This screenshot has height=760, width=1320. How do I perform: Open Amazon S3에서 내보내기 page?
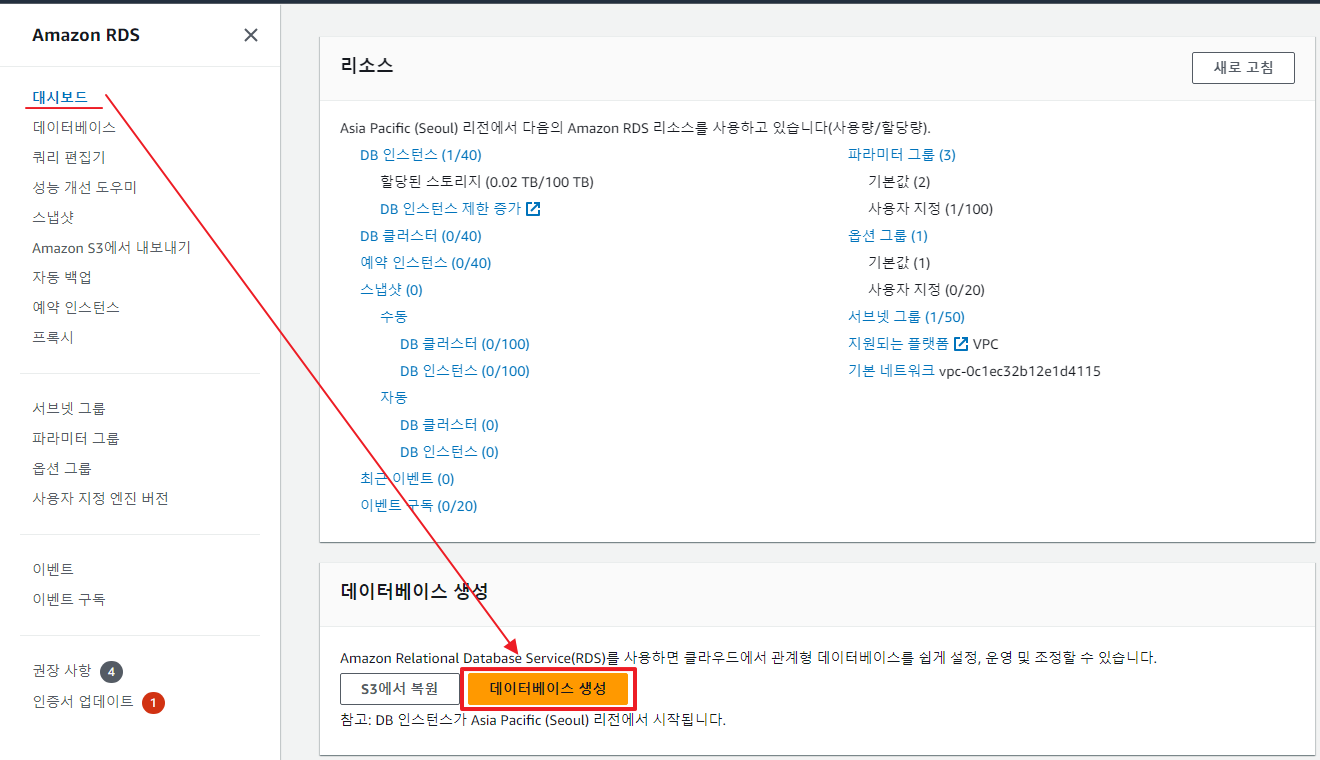(111, 247)
